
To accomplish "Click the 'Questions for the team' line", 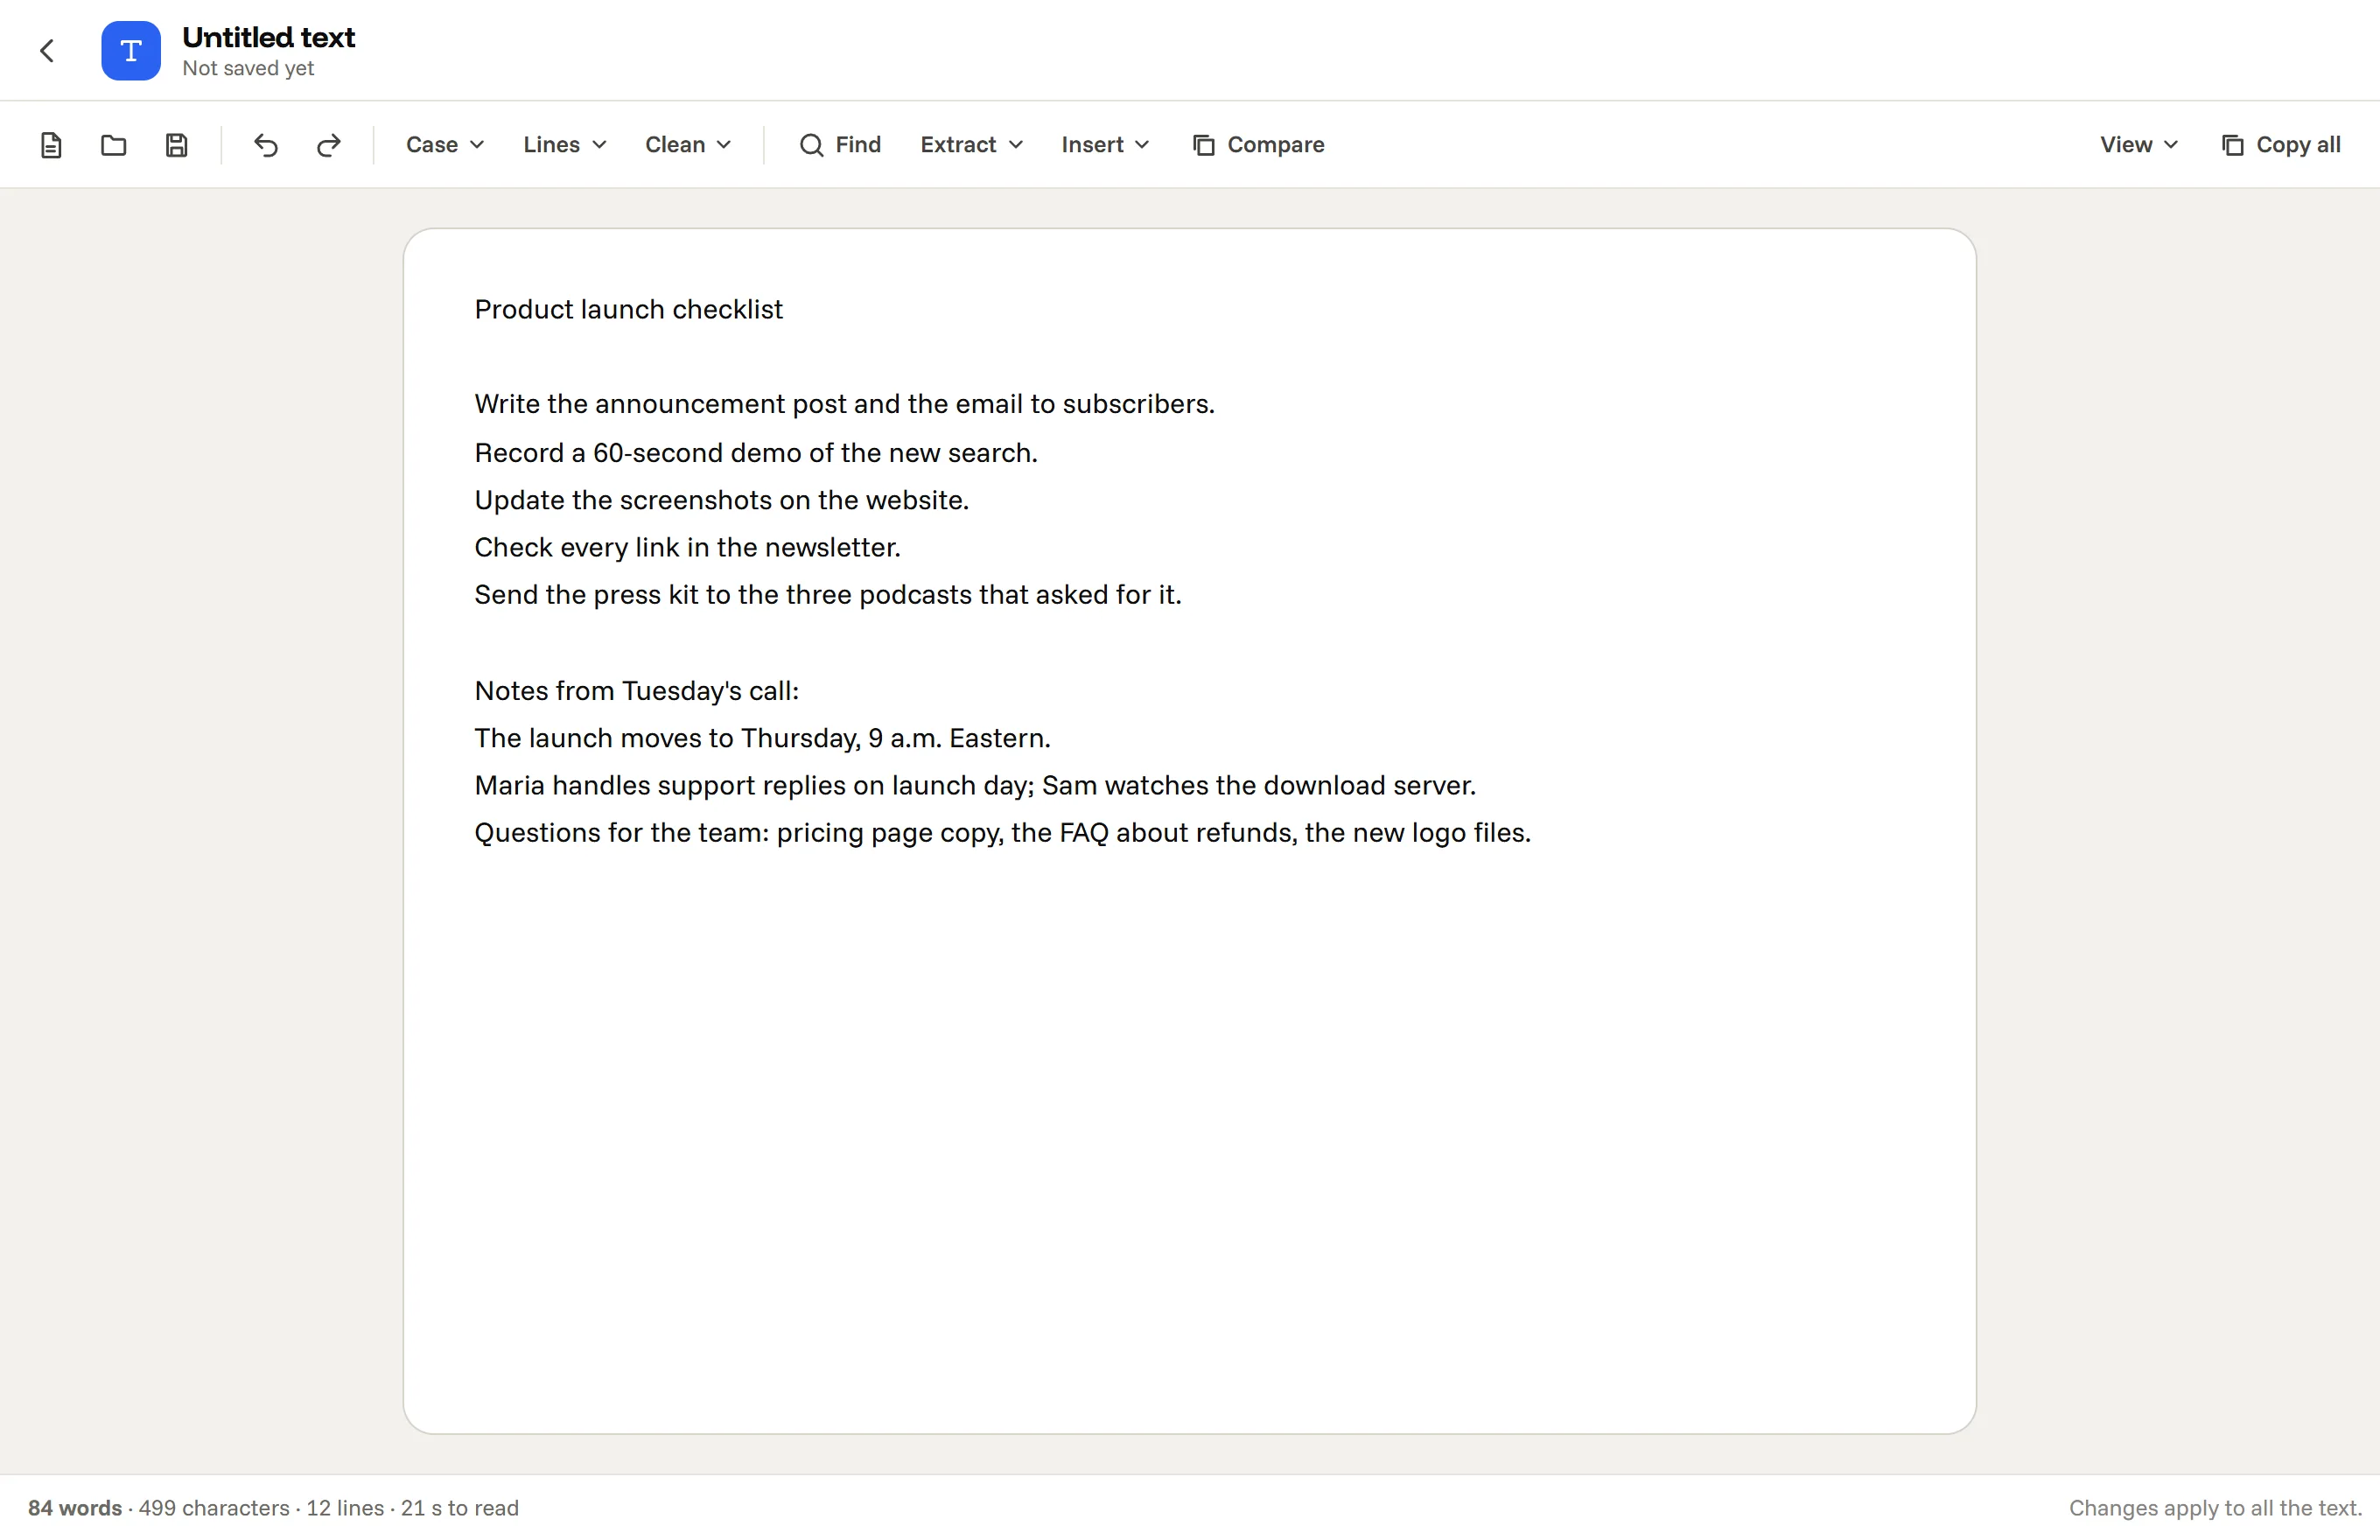I will (1002, 833).
